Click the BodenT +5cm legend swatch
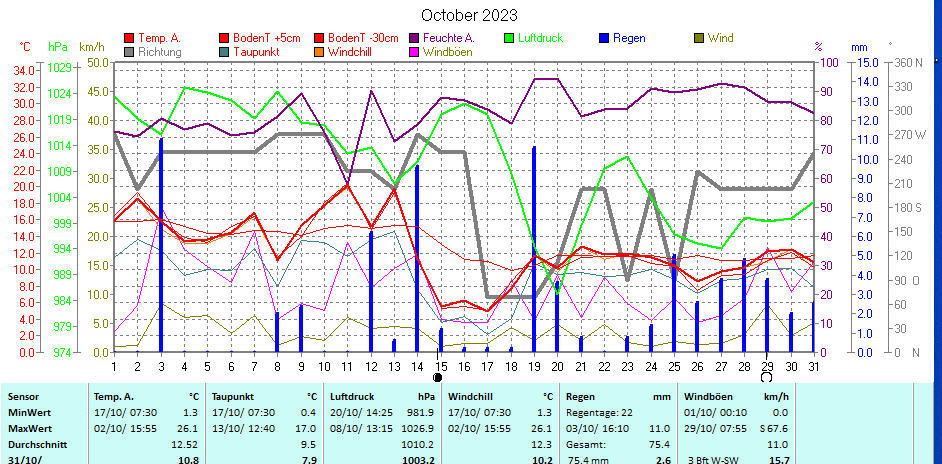Screen dimensions: 942x464 [223, 38]
